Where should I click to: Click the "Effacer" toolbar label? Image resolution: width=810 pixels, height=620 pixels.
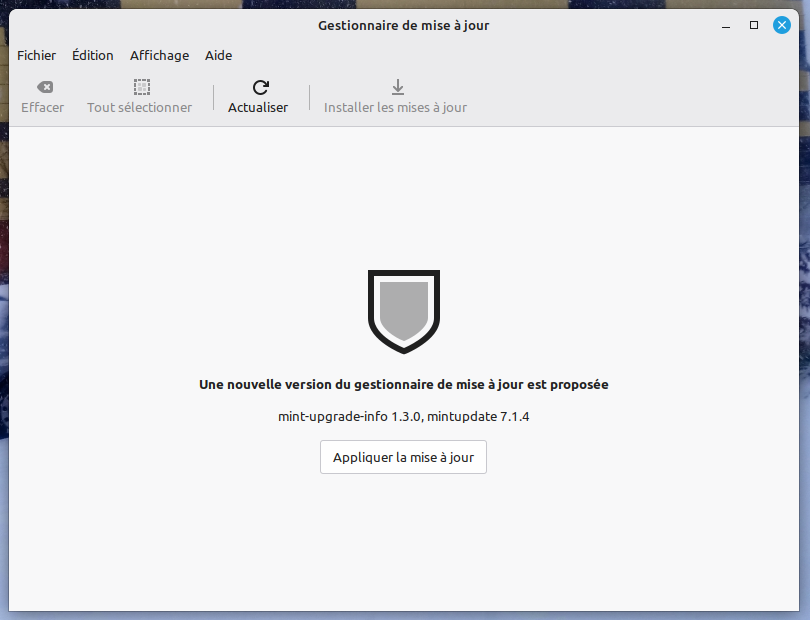pyautogui.click(x=43, y=108)
